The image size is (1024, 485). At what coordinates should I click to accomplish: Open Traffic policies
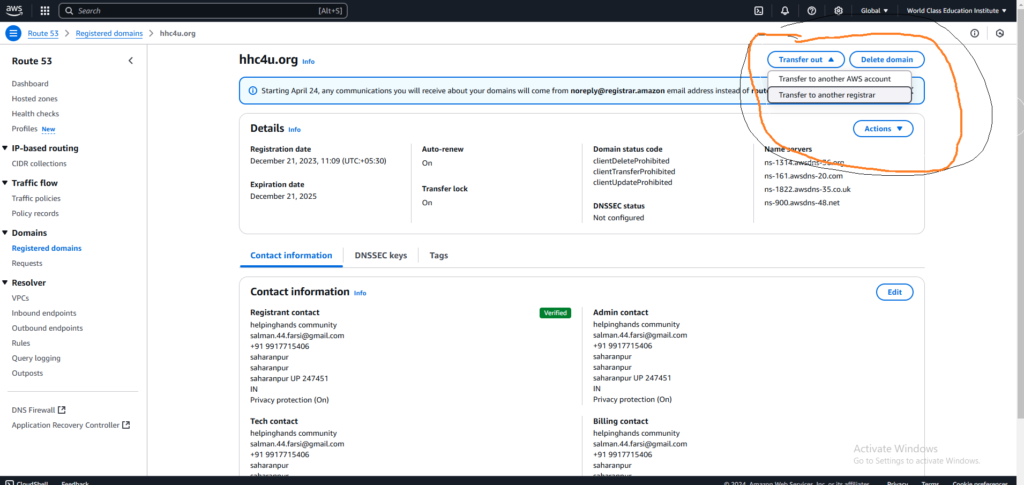pos(36,198)
